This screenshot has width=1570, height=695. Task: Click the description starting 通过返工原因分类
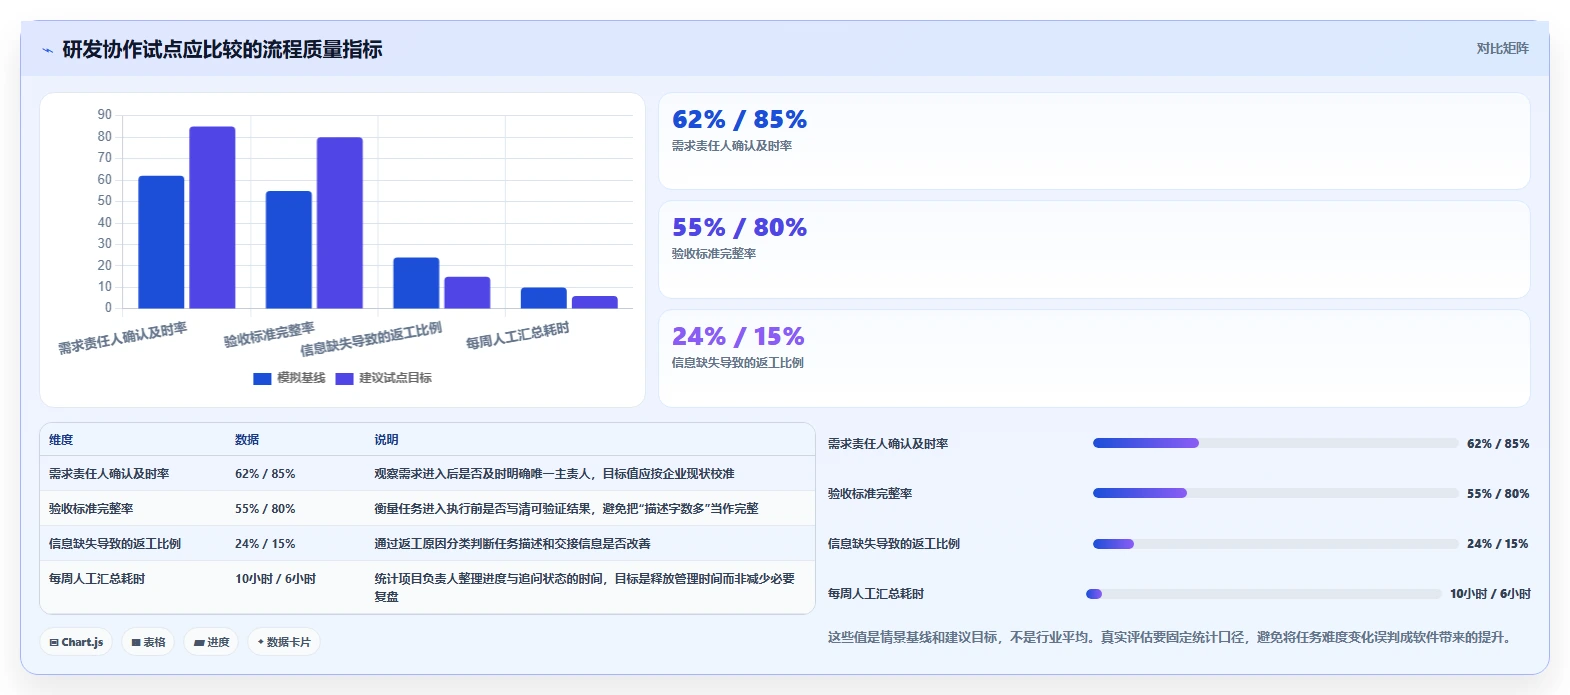(512, 544)
